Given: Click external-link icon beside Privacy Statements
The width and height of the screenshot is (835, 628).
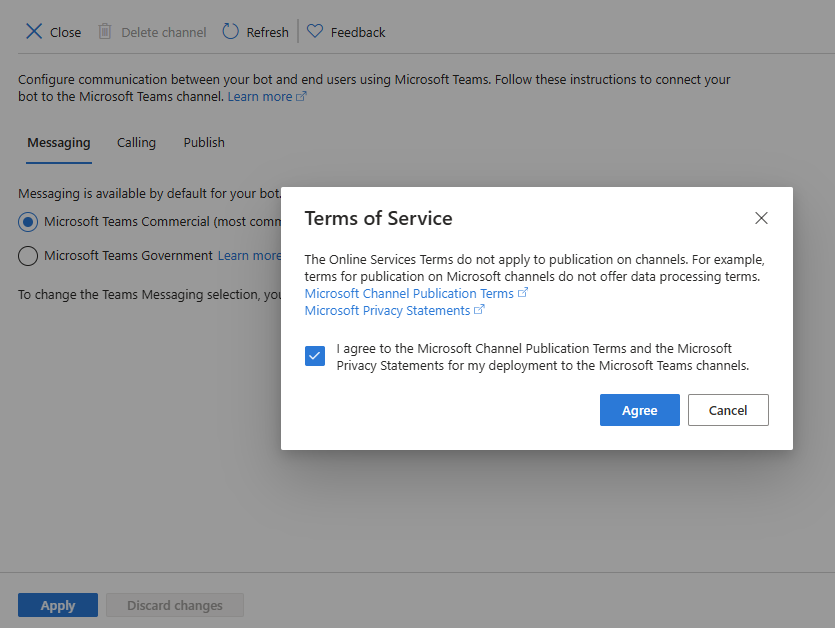Looking at the screenshot, I should coord(479,310).
